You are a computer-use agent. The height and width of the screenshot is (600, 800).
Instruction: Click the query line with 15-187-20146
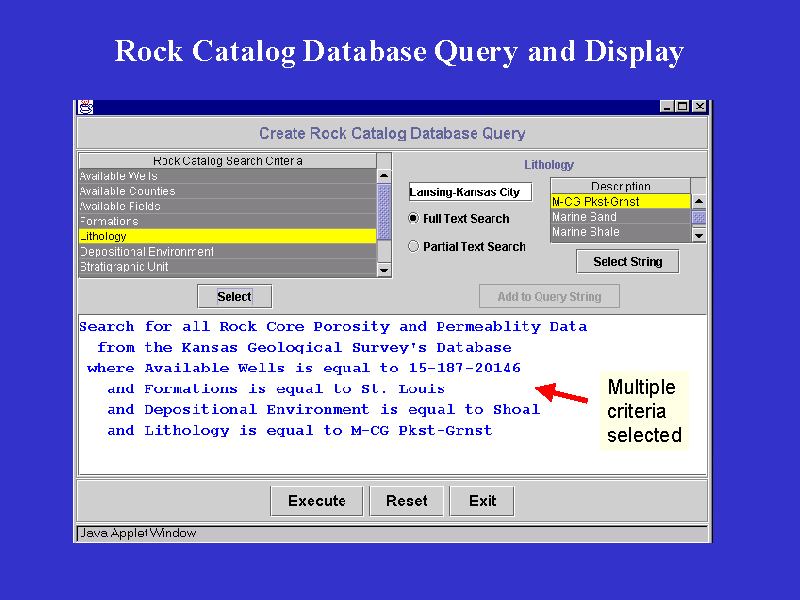click(304, 368)
